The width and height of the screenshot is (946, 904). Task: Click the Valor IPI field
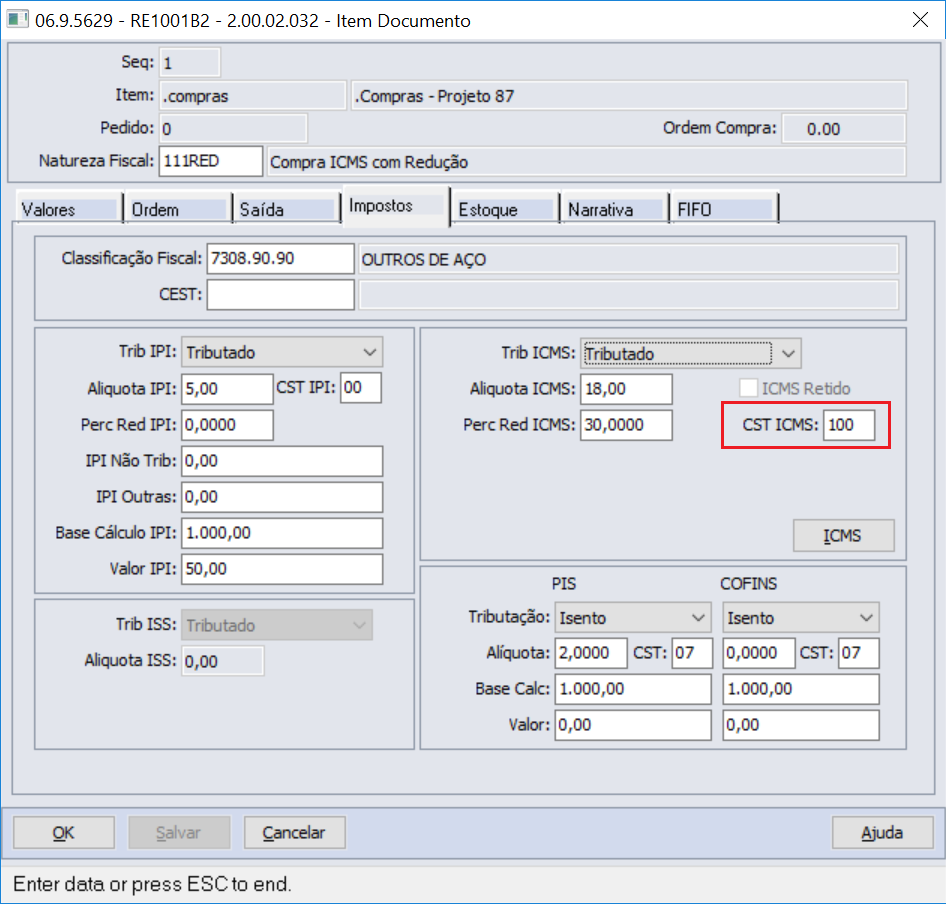282,569
